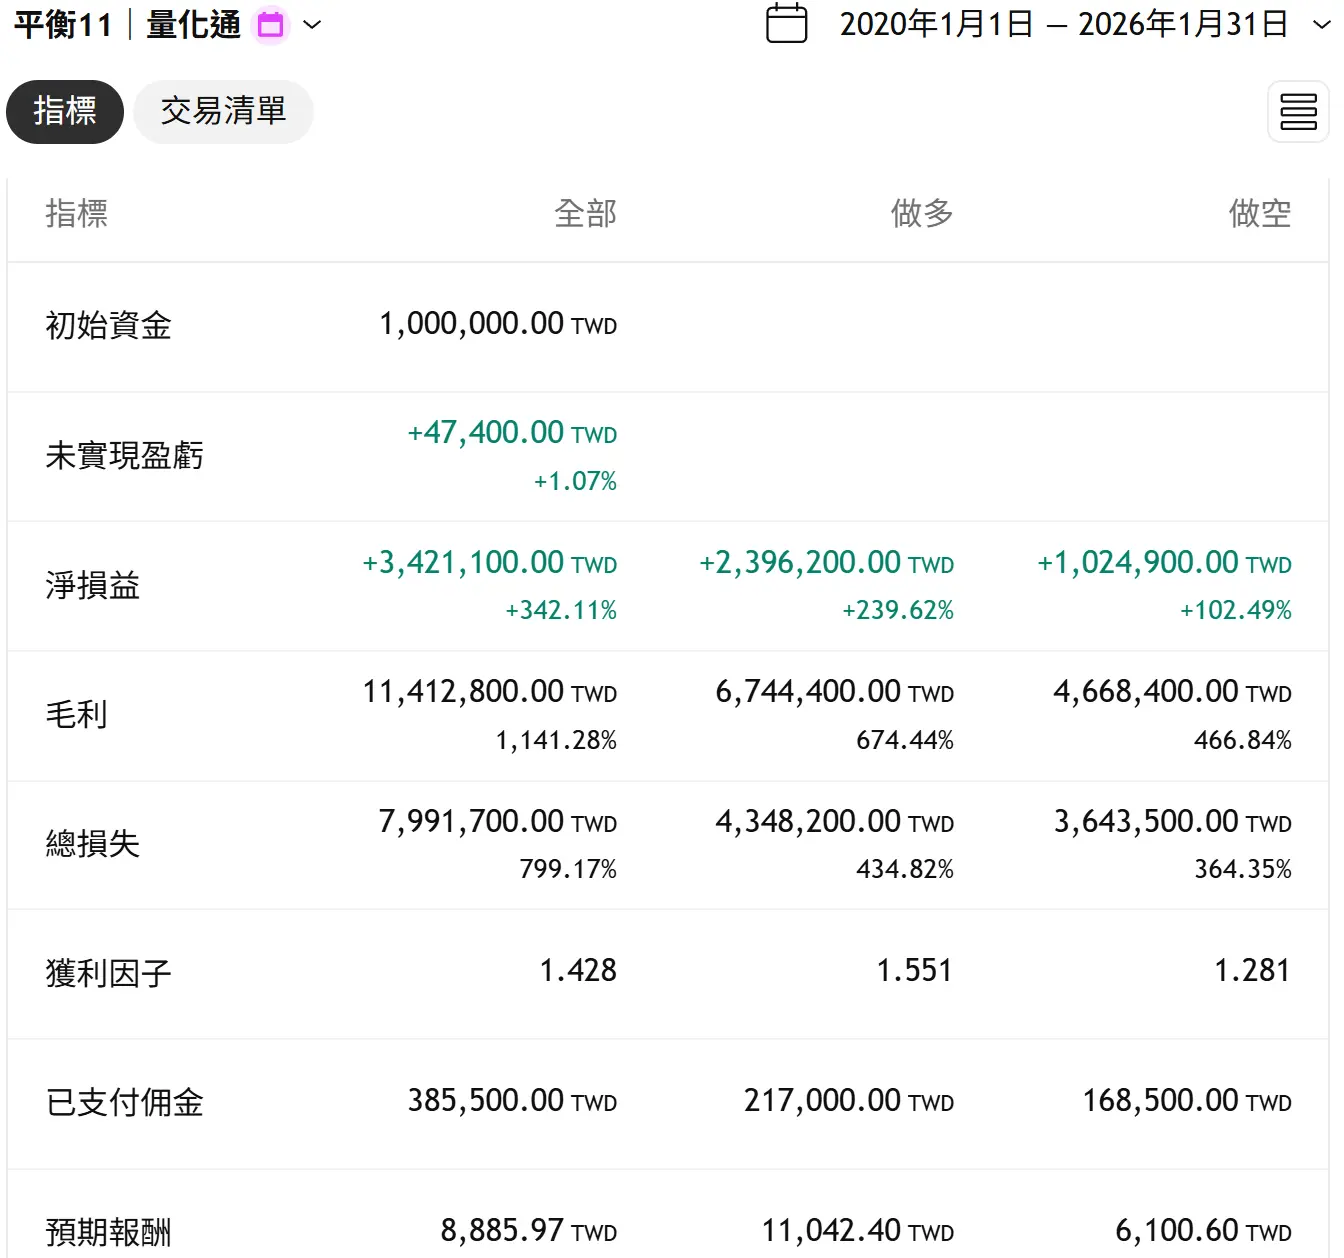The image size is (1344, 1258).
Task: Click the 淨損益 row label
Action: tap(92, 585)
